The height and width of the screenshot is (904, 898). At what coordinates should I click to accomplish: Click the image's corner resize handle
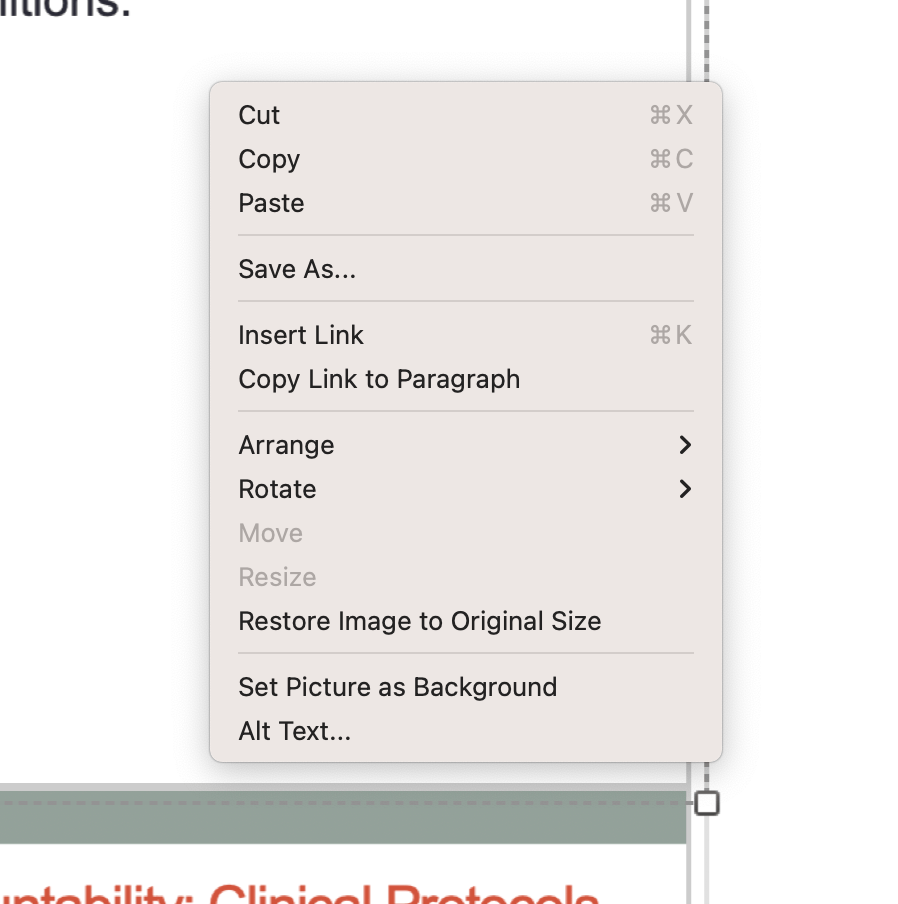pos(707,803)
